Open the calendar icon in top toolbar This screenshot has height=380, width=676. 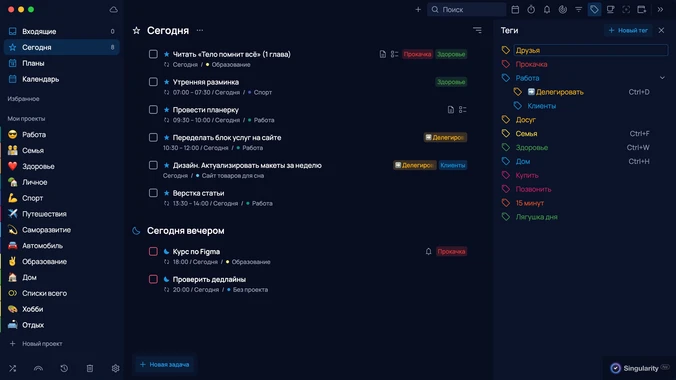pyautogui.click(x=515, y=9)
